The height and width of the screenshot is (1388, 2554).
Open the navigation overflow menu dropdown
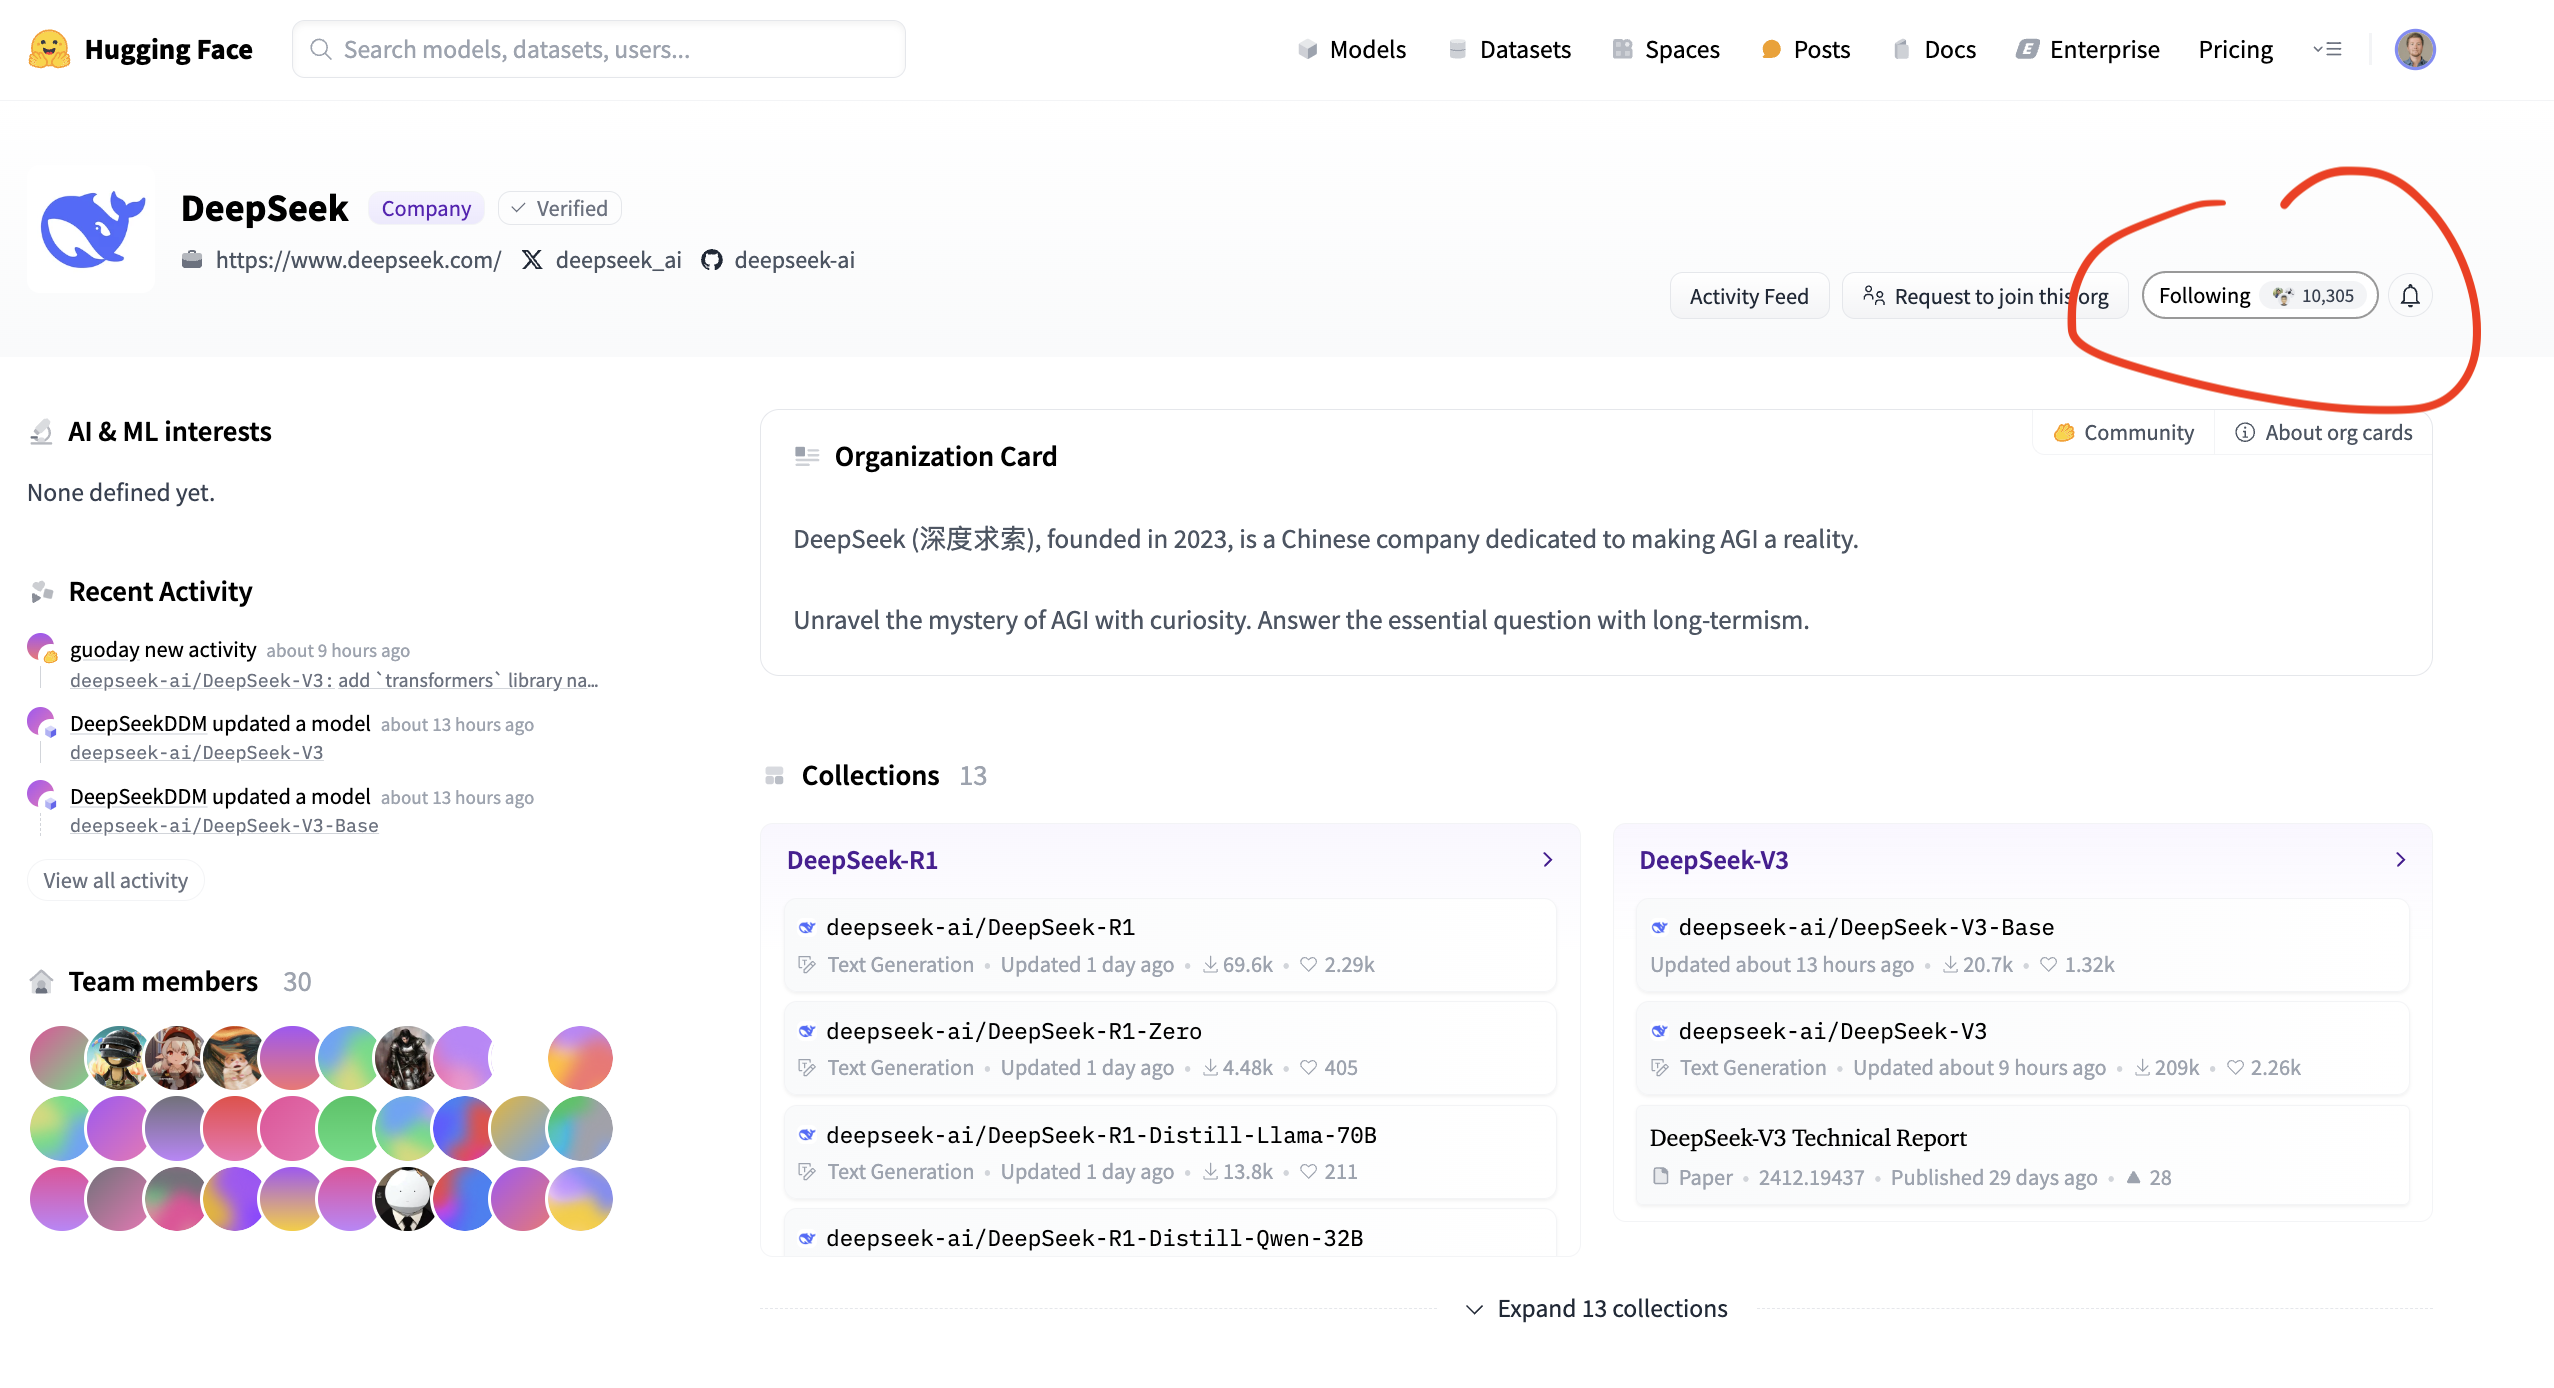[2327, 49]
